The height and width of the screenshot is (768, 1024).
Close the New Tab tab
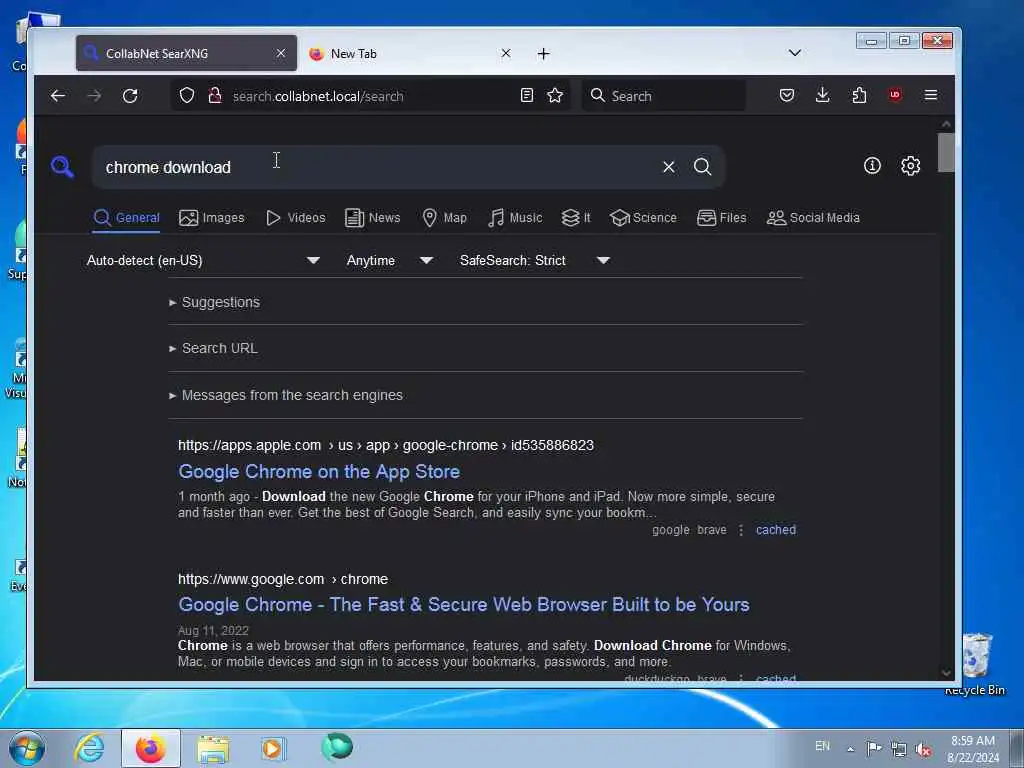[x=505, y=53]
